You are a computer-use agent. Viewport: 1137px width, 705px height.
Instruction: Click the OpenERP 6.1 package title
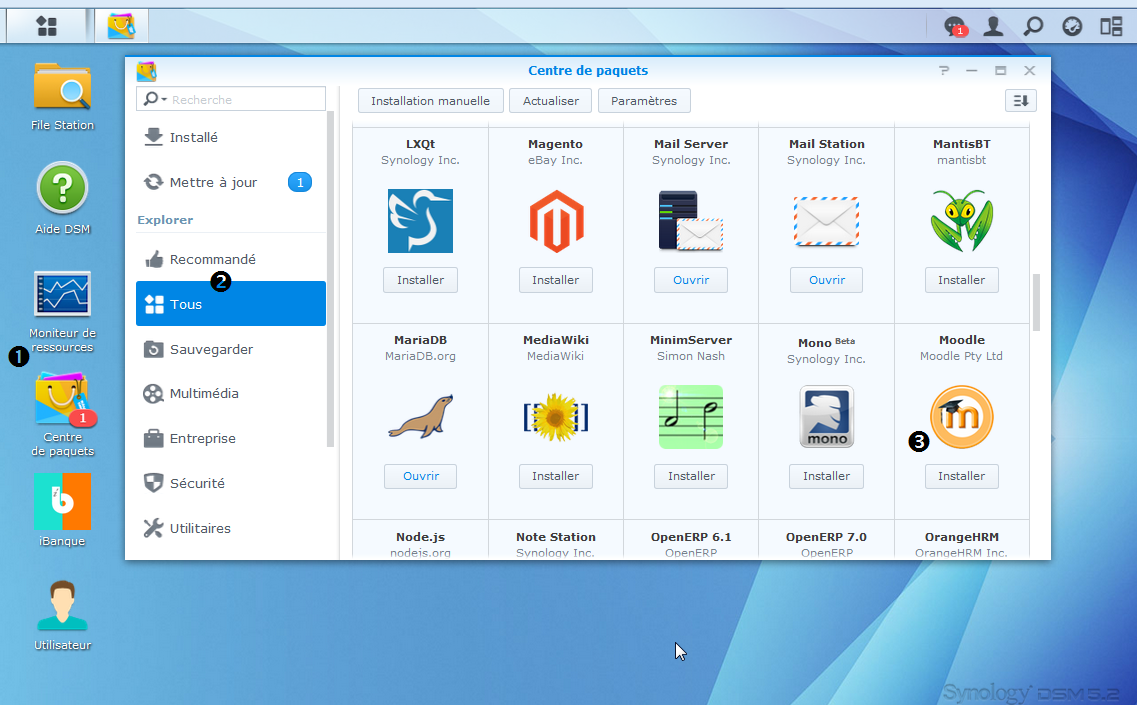[x=691, y=537]
